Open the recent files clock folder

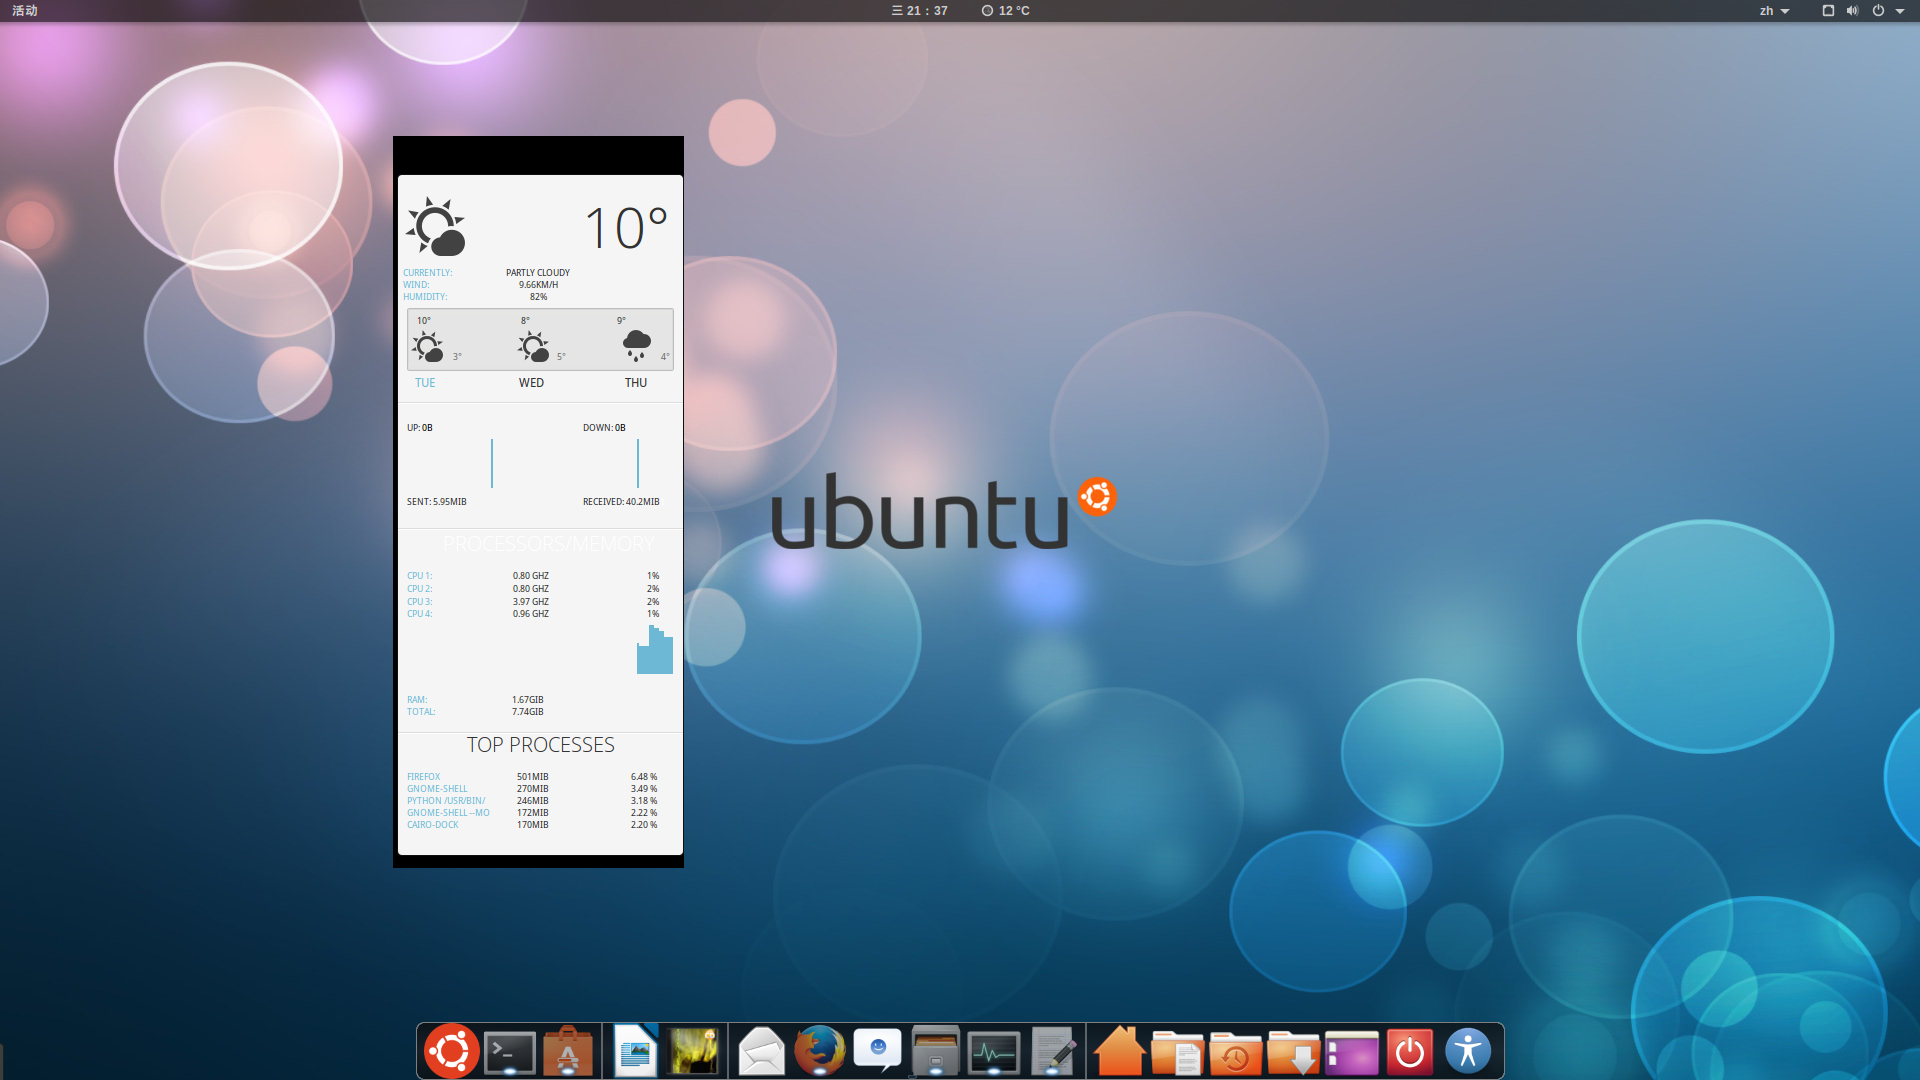[x=1235, y=1052]
